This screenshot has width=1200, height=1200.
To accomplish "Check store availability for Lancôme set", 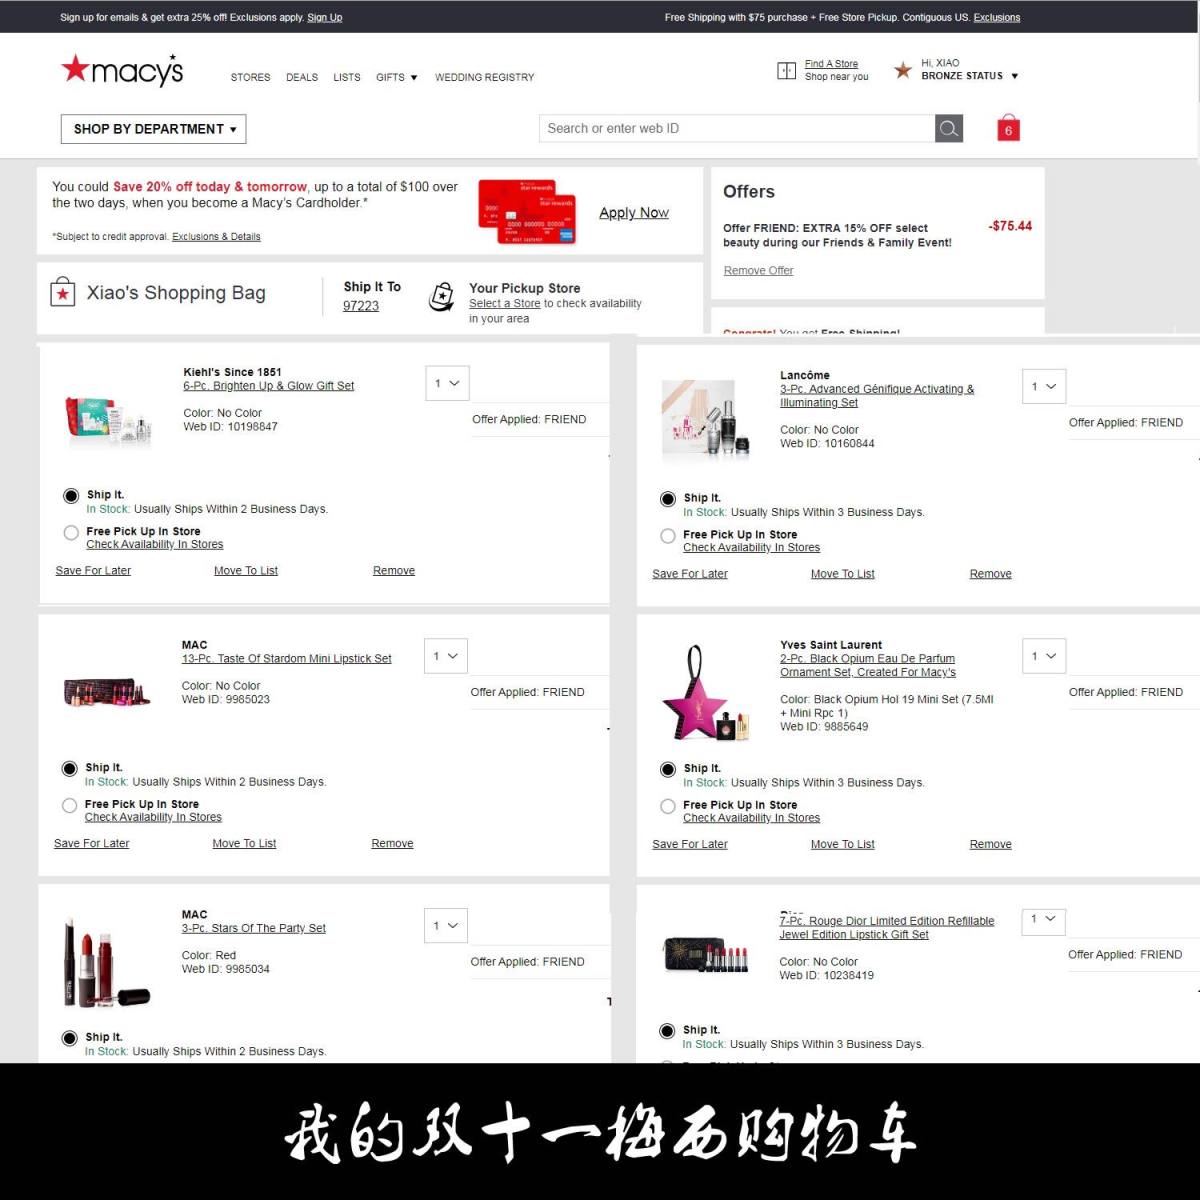I will [751, 548].
